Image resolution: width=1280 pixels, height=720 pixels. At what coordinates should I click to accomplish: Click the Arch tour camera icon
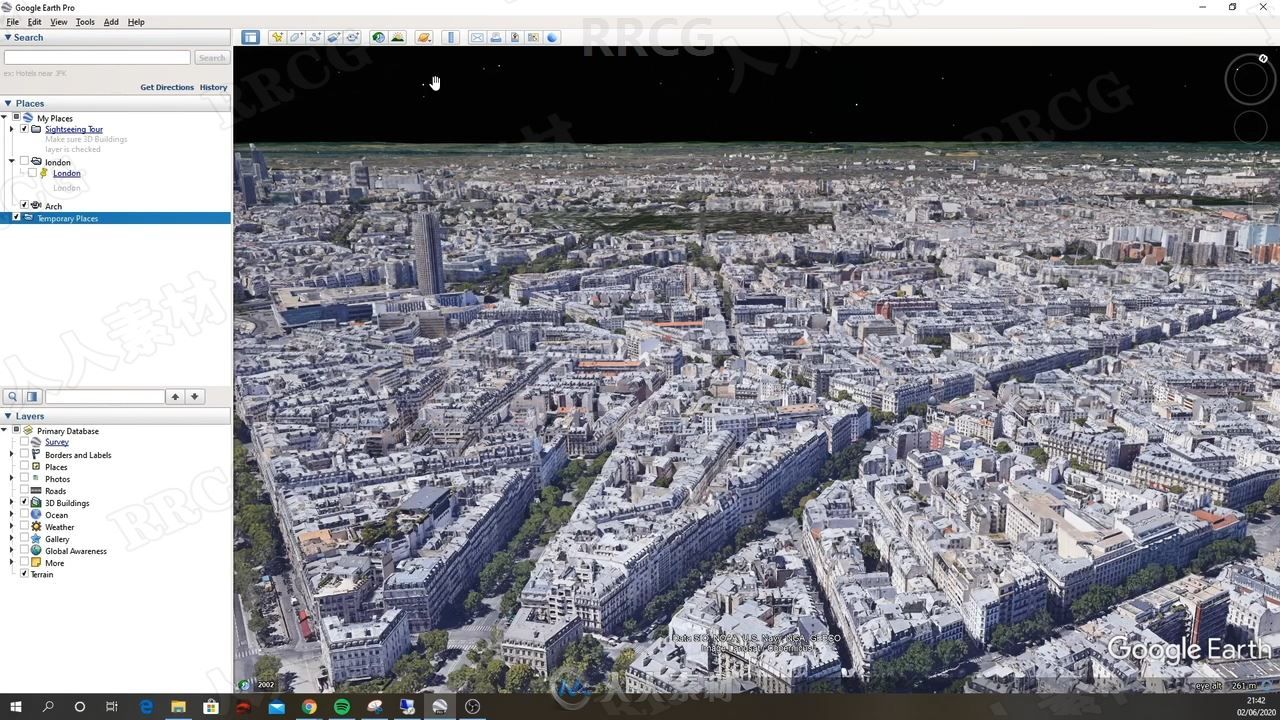(x=36, y=205)
